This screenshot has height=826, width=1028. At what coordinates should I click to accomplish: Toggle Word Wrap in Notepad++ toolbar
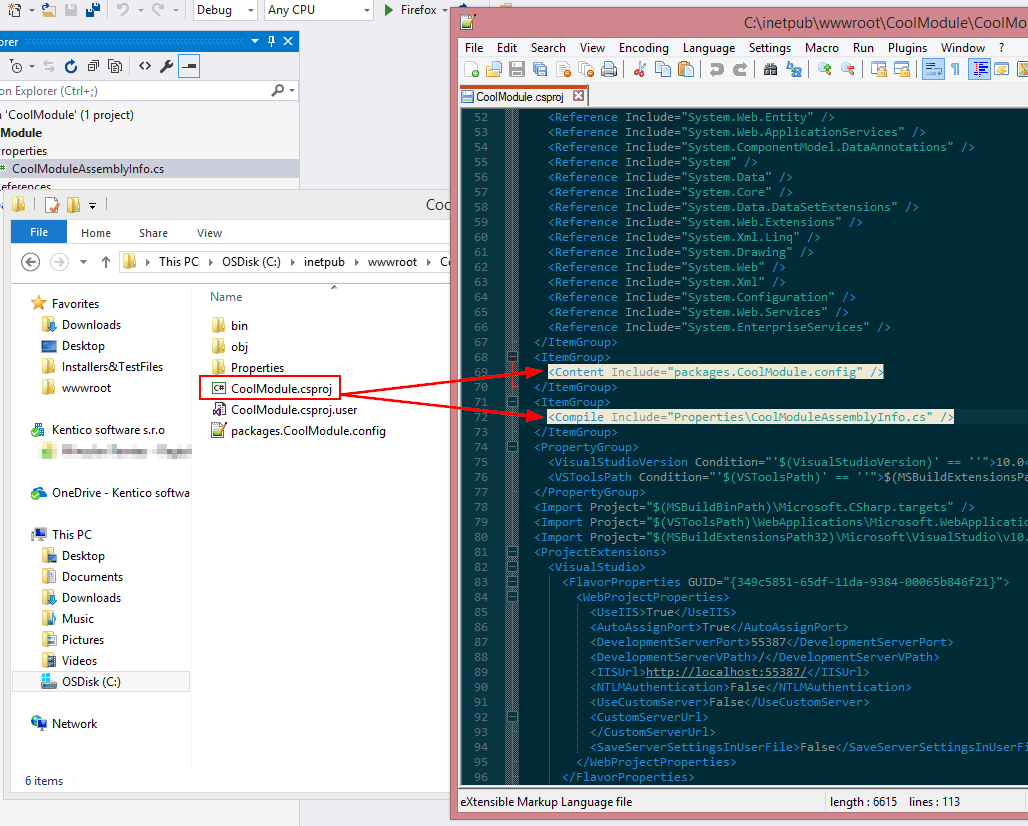click(933, 69)
